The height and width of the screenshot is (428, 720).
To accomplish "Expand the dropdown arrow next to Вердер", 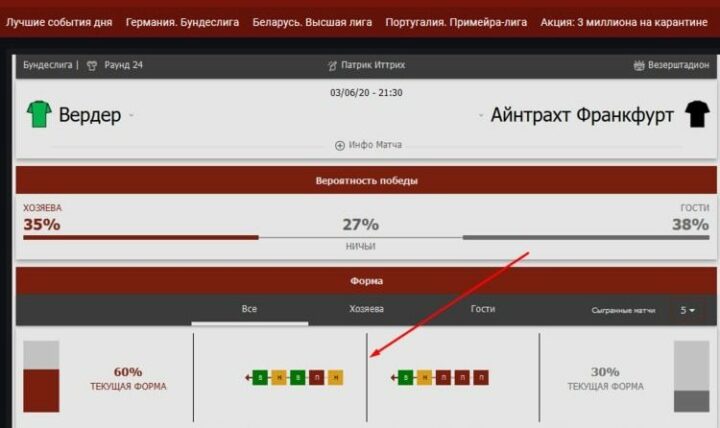I will coord(131,116).
